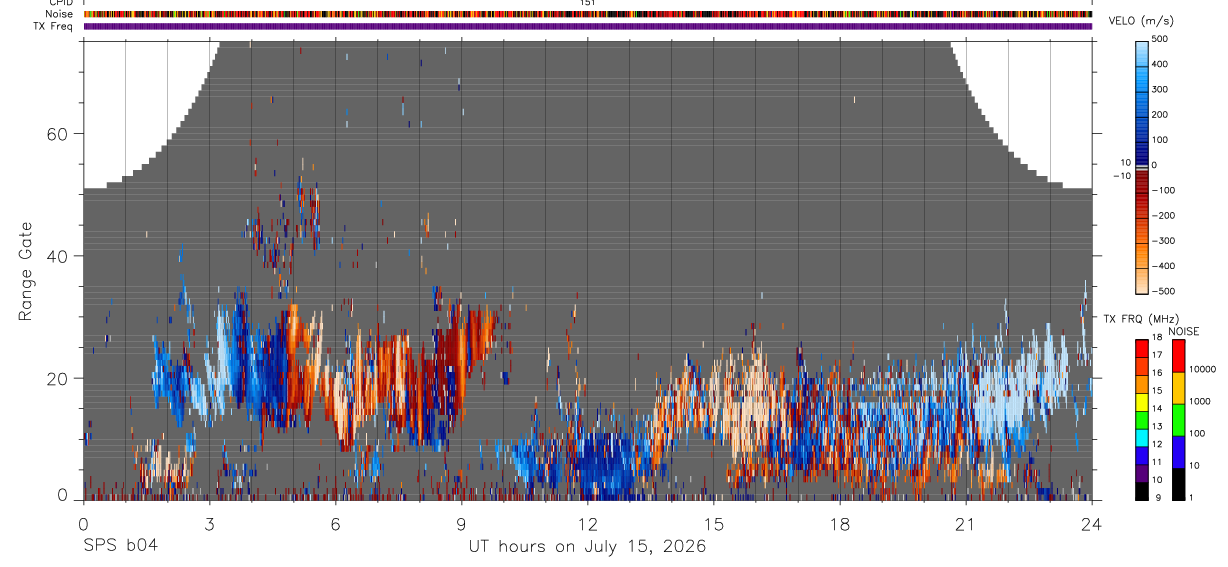Screen dimensions: 1228x567
Task: Click the Noise strip label at top
Action: pos(58,14)
